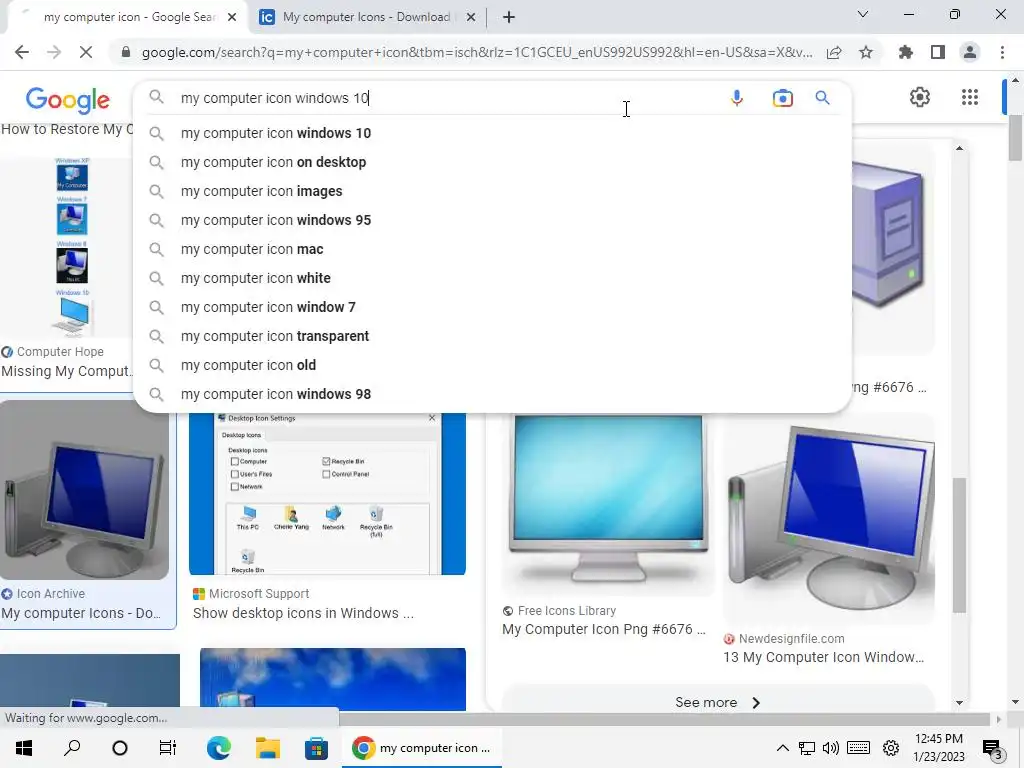Select suggestion my computer icon window 7
The image size is (1024, 768).
coord(492,307)
